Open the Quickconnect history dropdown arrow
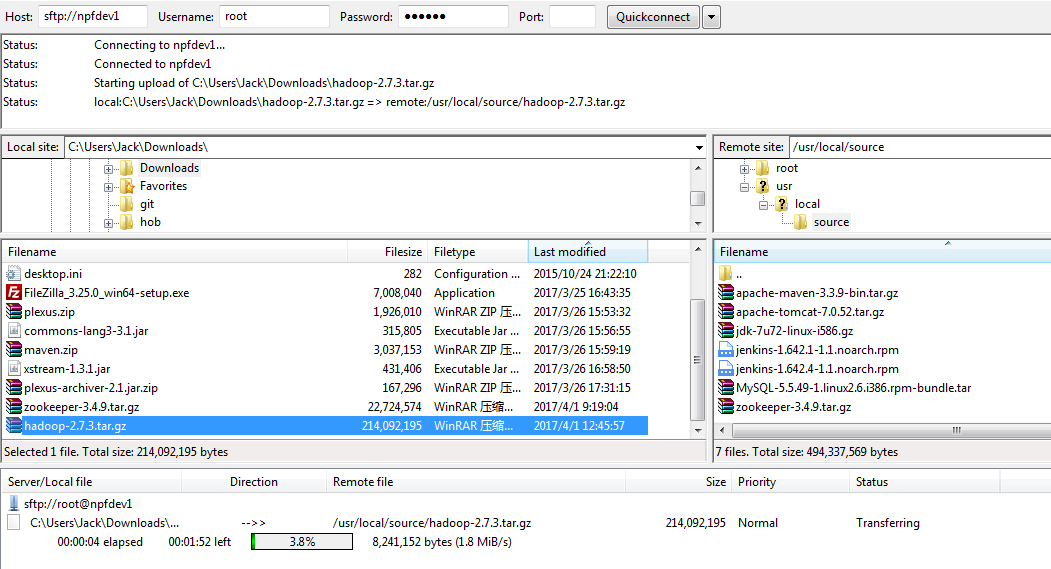The image size is (1051, 569). point(712,17)
